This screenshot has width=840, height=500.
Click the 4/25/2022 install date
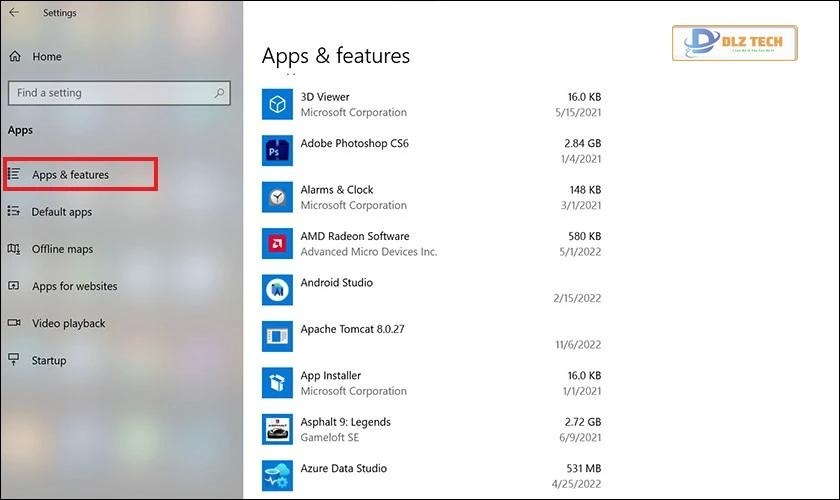pos(576,484)
